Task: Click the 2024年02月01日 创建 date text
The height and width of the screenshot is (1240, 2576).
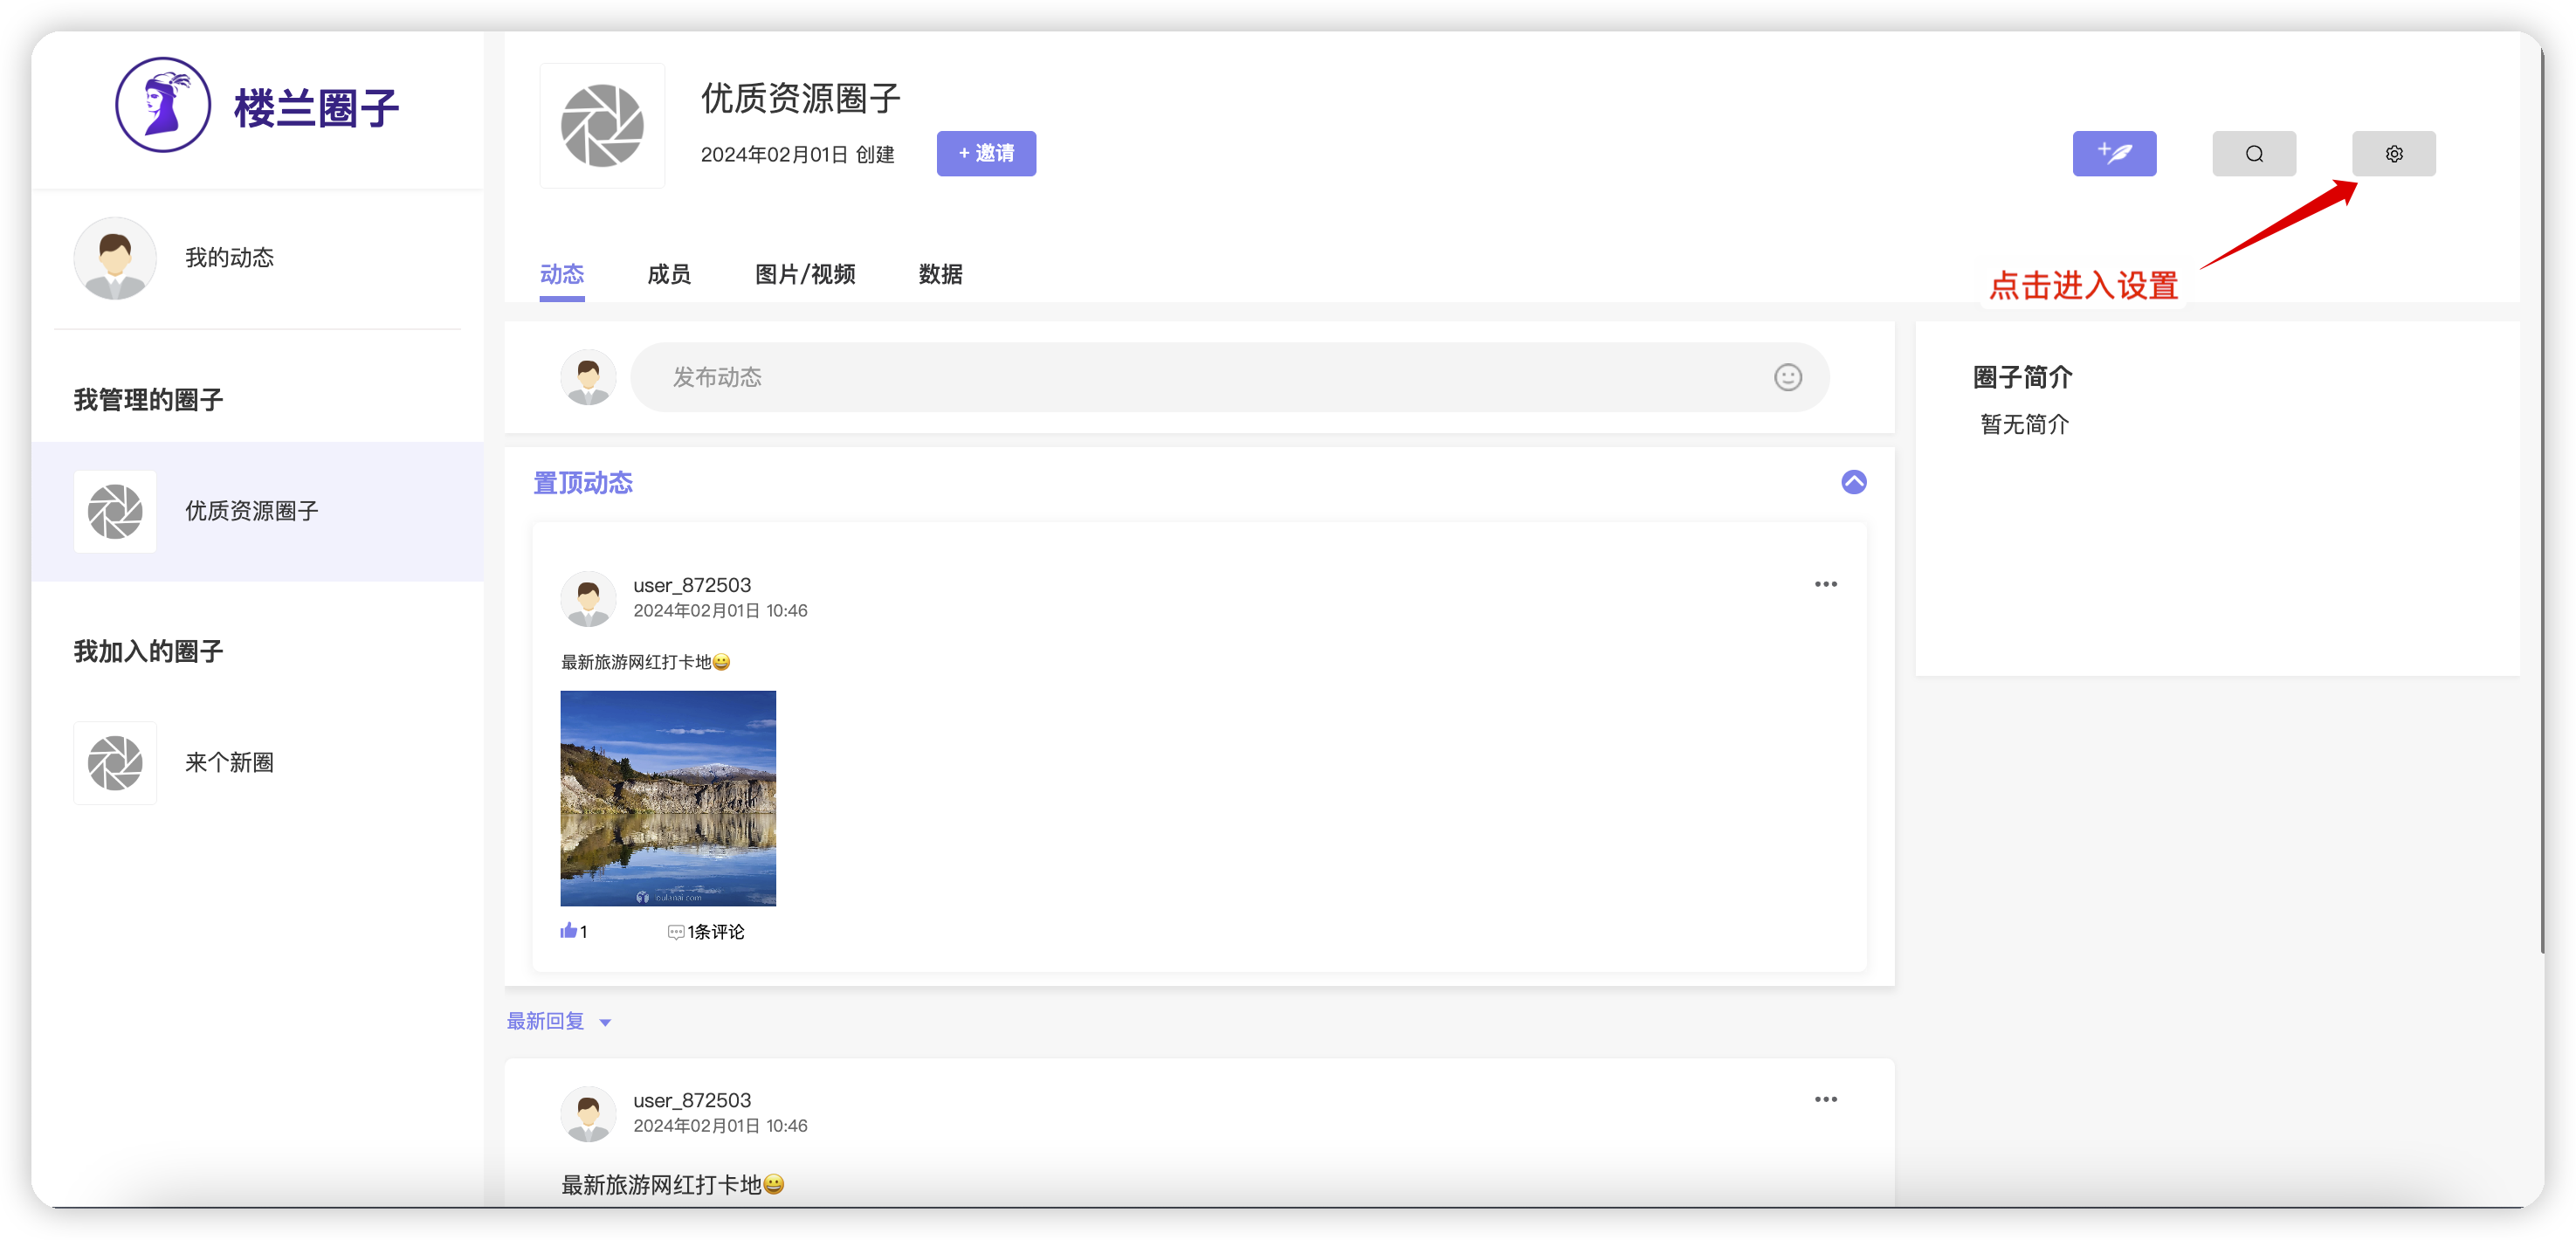Action: 797,154
